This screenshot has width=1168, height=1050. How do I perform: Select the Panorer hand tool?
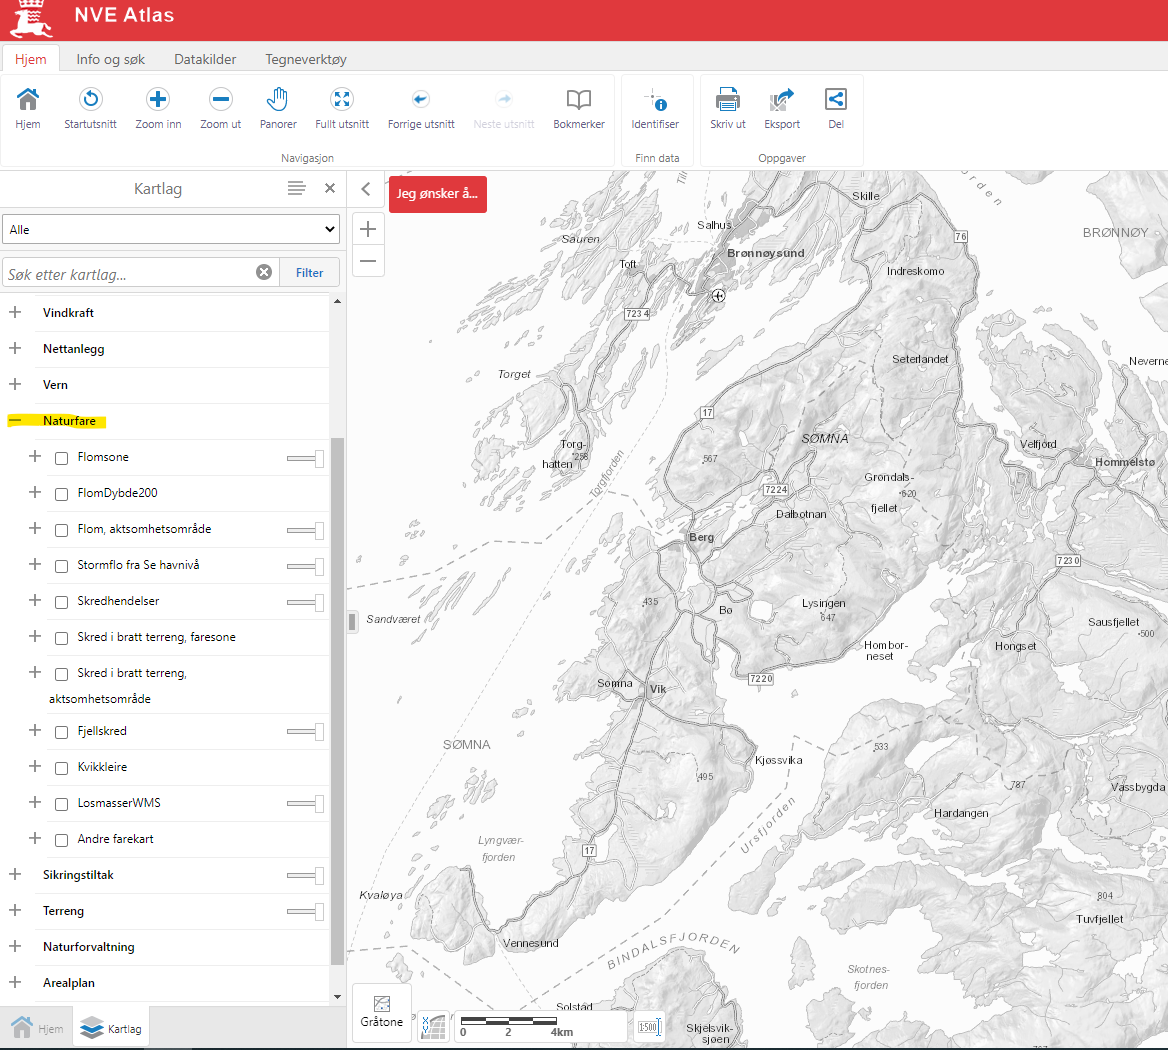pyautogui.click(x=278, y=99)
